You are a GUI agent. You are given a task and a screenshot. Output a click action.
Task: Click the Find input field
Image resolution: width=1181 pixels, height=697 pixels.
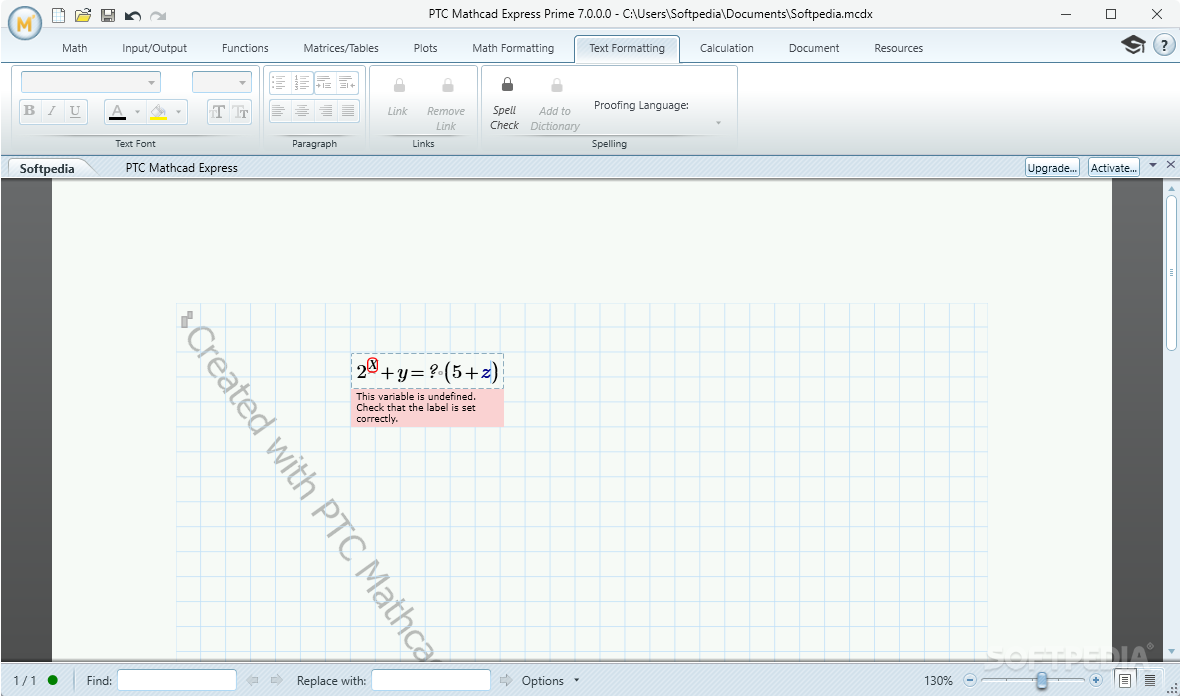(x=177, y=680)
